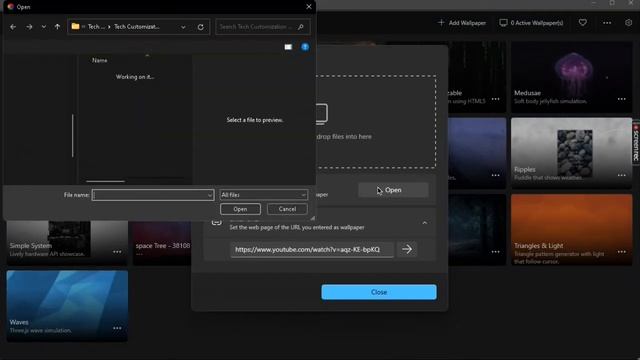Select the Waves wallpaper thumbnail
Viewport: 640px width, 360px height.
tap(67, 306)
